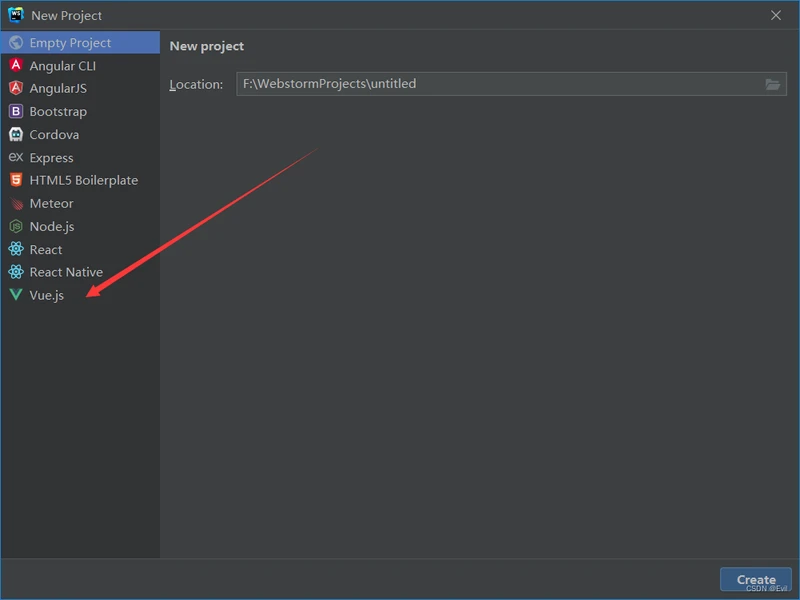Screen dimensions: 800x600
Task: Open folder browser for Location field
Action: [x=772, y=84]
